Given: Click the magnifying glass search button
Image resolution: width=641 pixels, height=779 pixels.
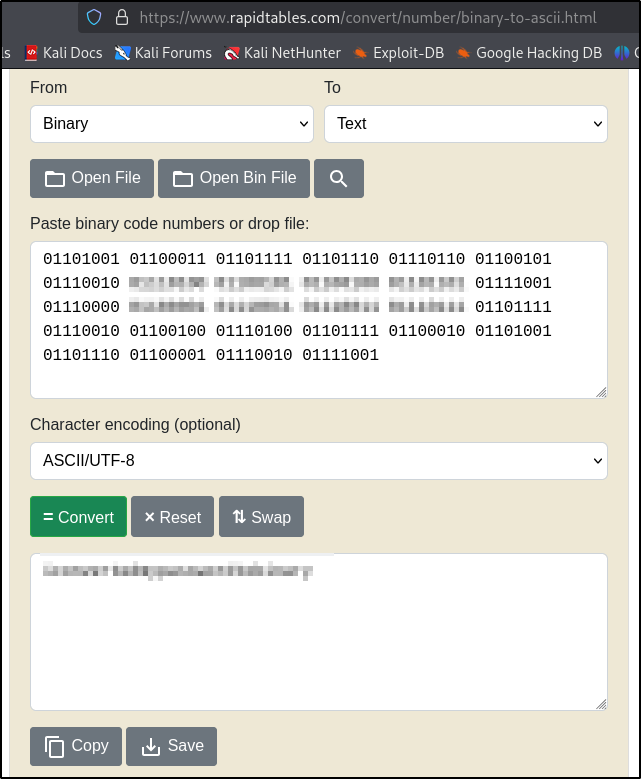Looking at the screenshot, I should point(338,178).
